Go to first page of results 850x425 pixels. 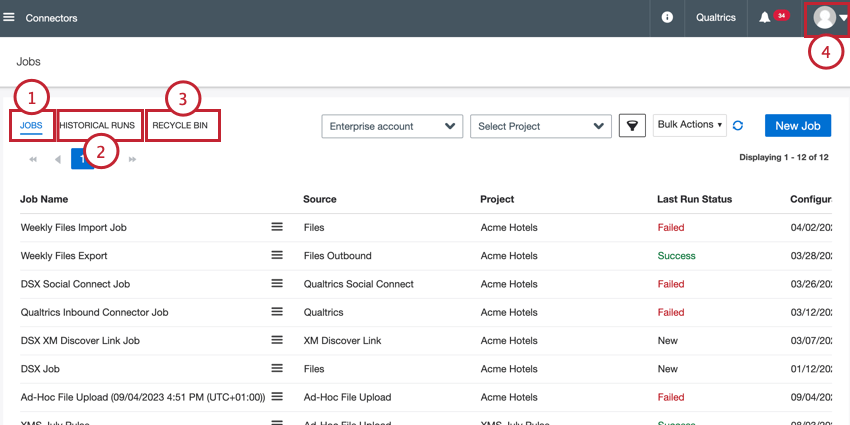pyautogui.click(x=33, y=159)
